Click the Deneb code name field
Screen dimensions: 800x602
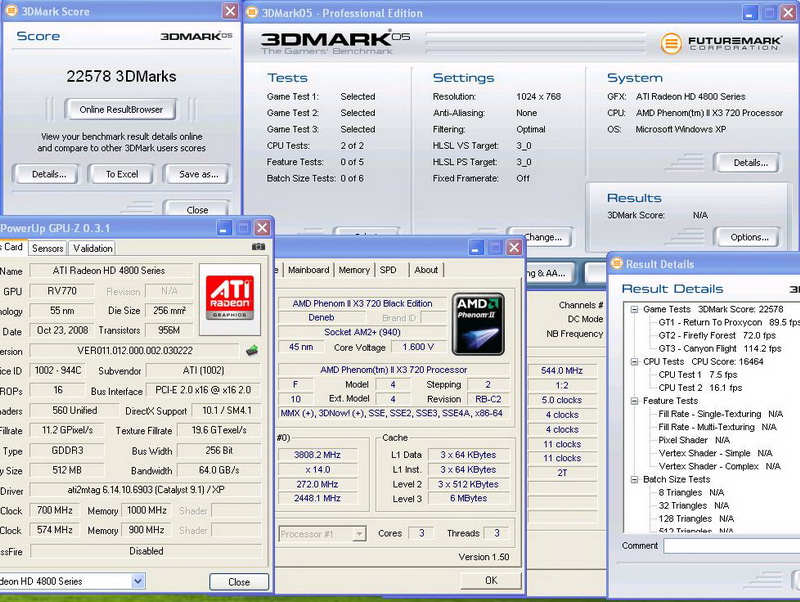[x=321, y=317]
